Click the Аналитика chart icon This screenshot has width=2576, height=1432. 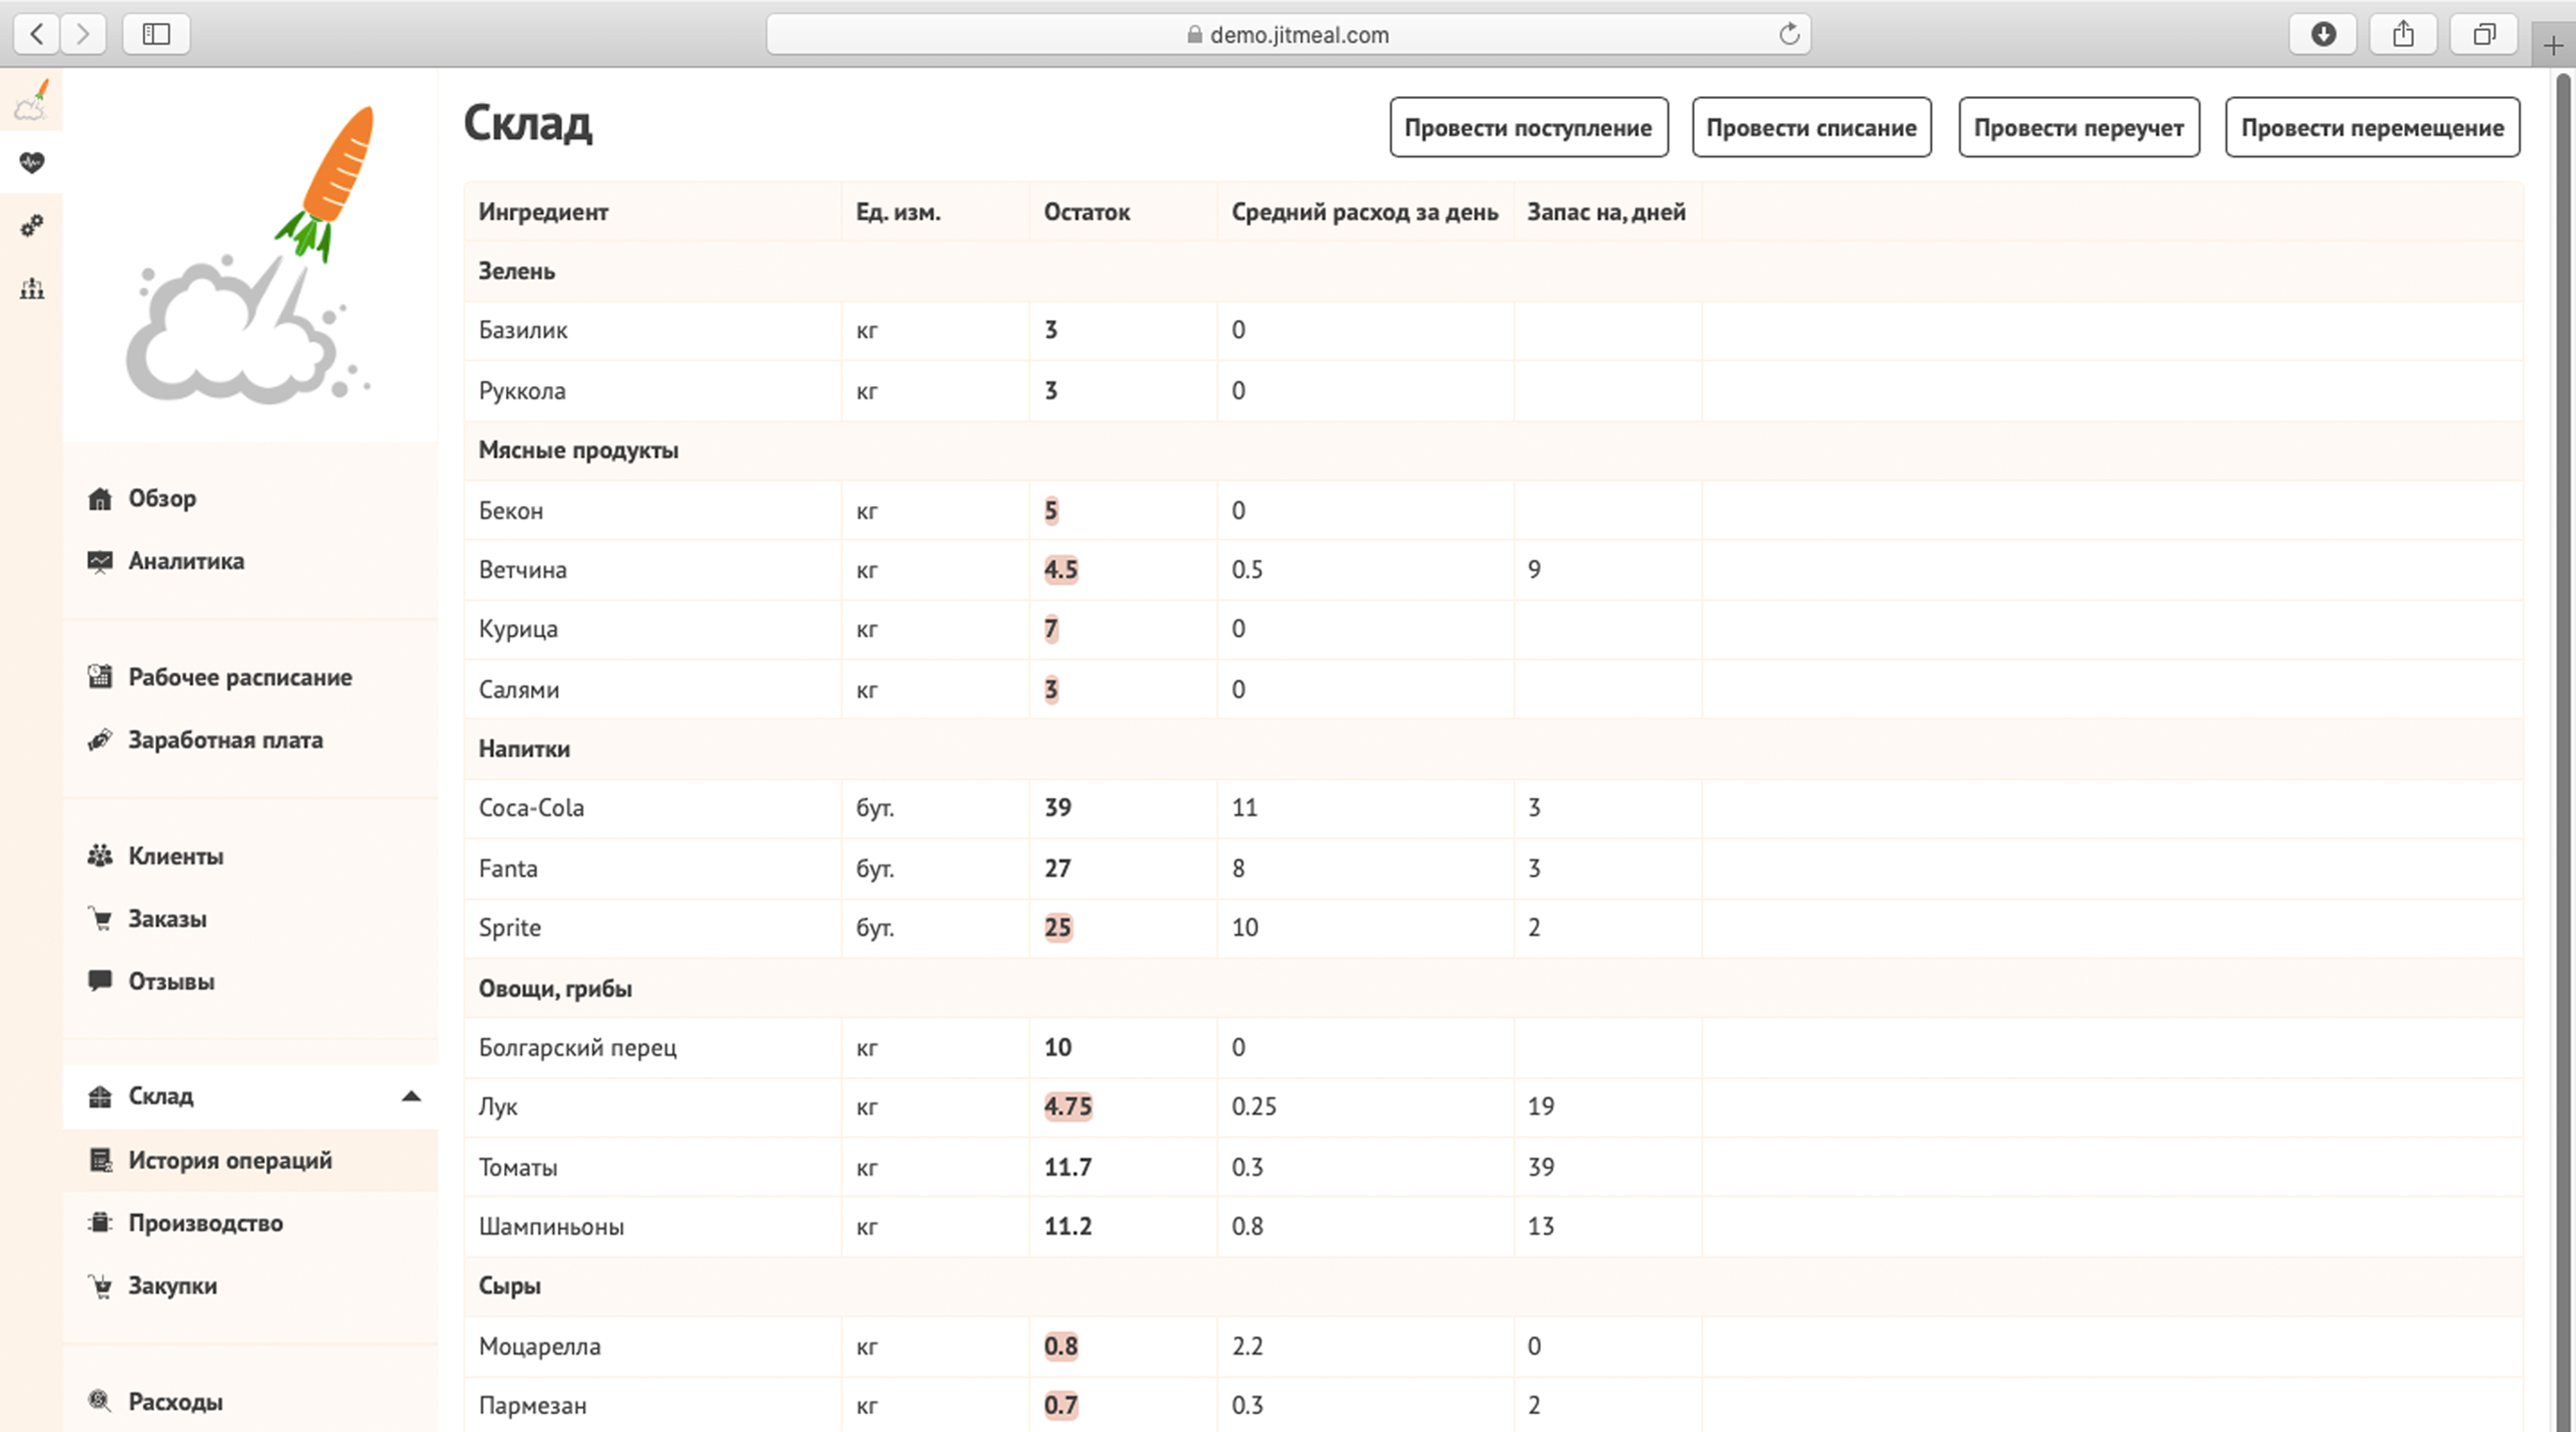[x=100, y=561]
